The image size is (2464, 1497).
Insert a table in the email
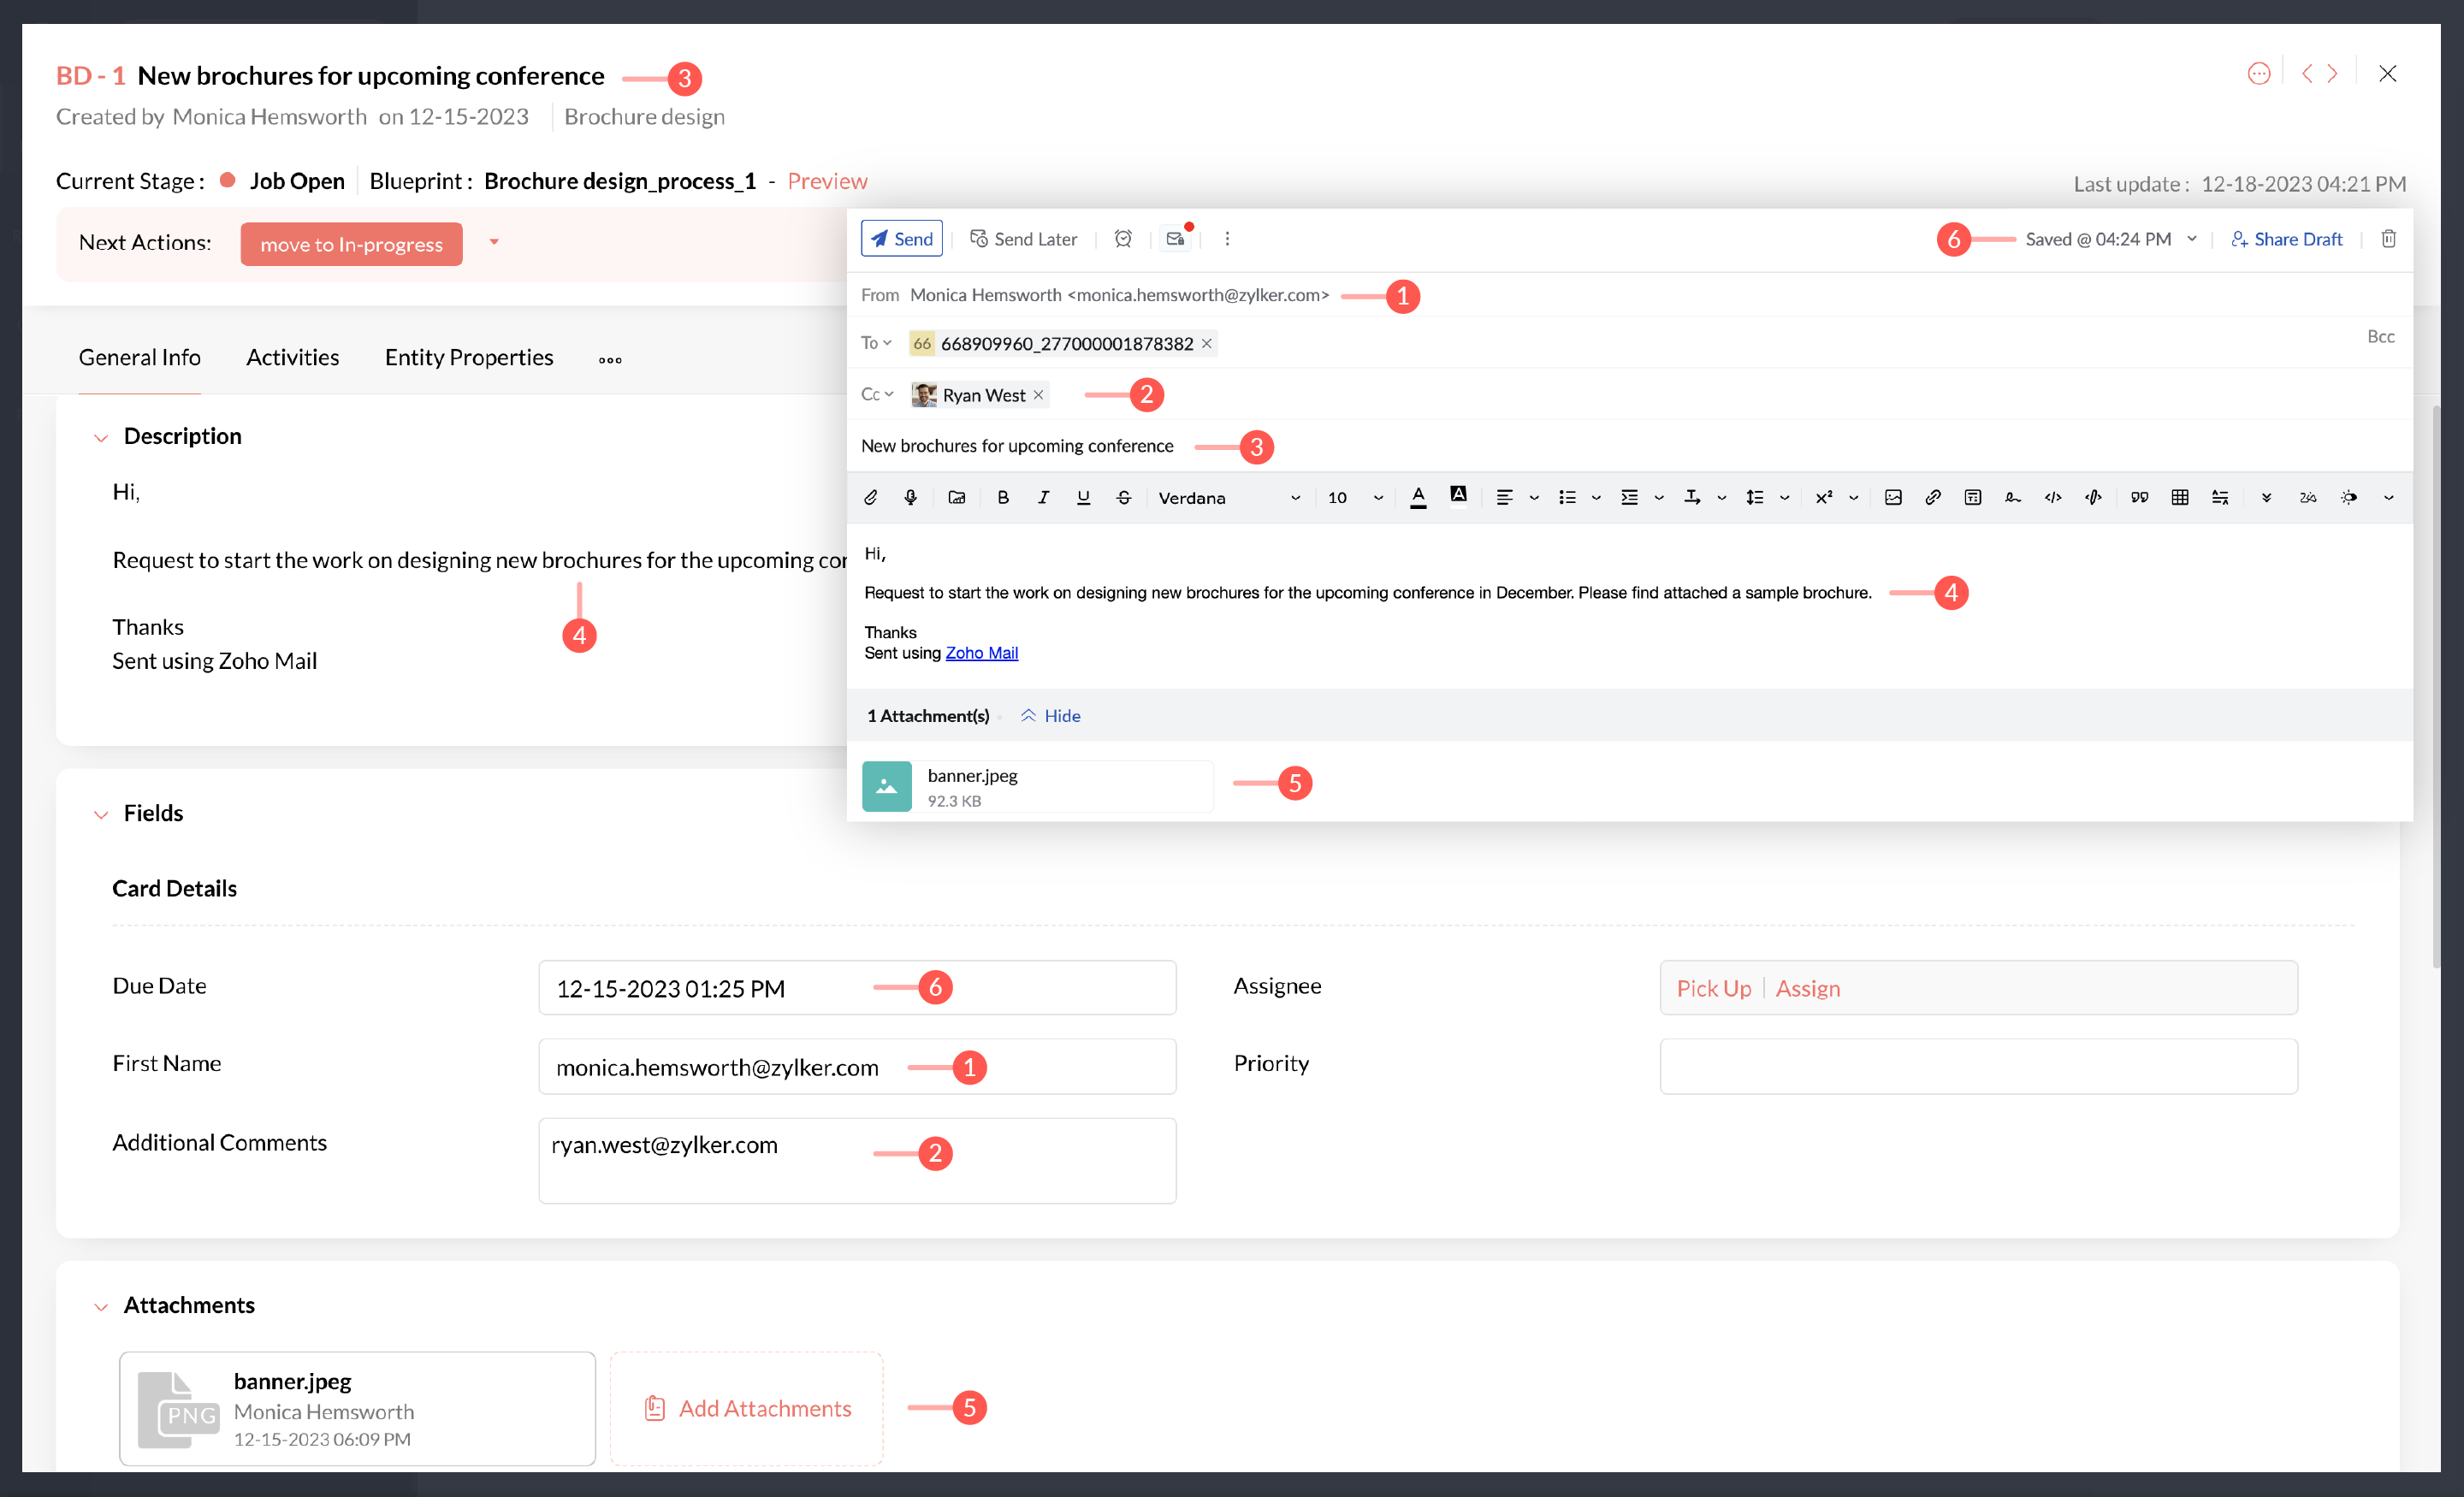pyautogui.click(x=2180, y=497)
